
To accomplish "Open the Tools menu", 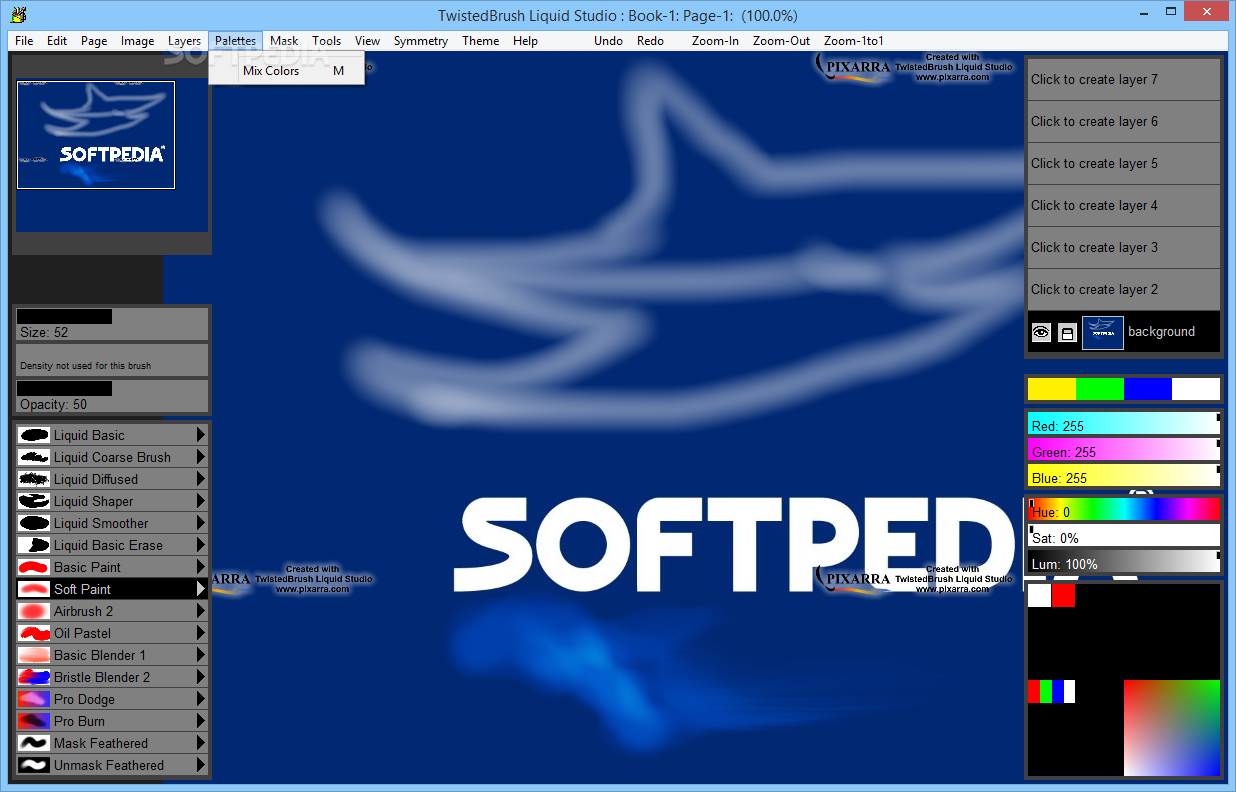I will coord(326,41).
